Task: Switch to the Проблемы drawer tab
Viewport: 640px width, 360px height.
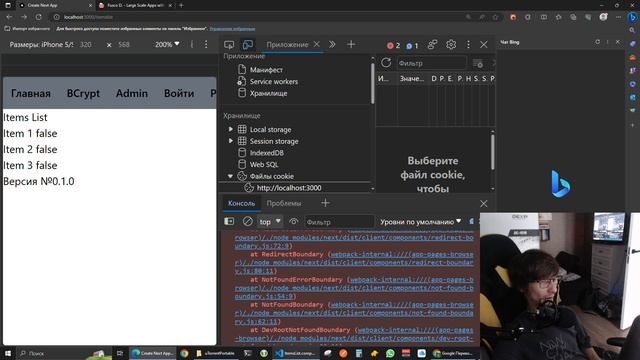Action: pos(284,203)
